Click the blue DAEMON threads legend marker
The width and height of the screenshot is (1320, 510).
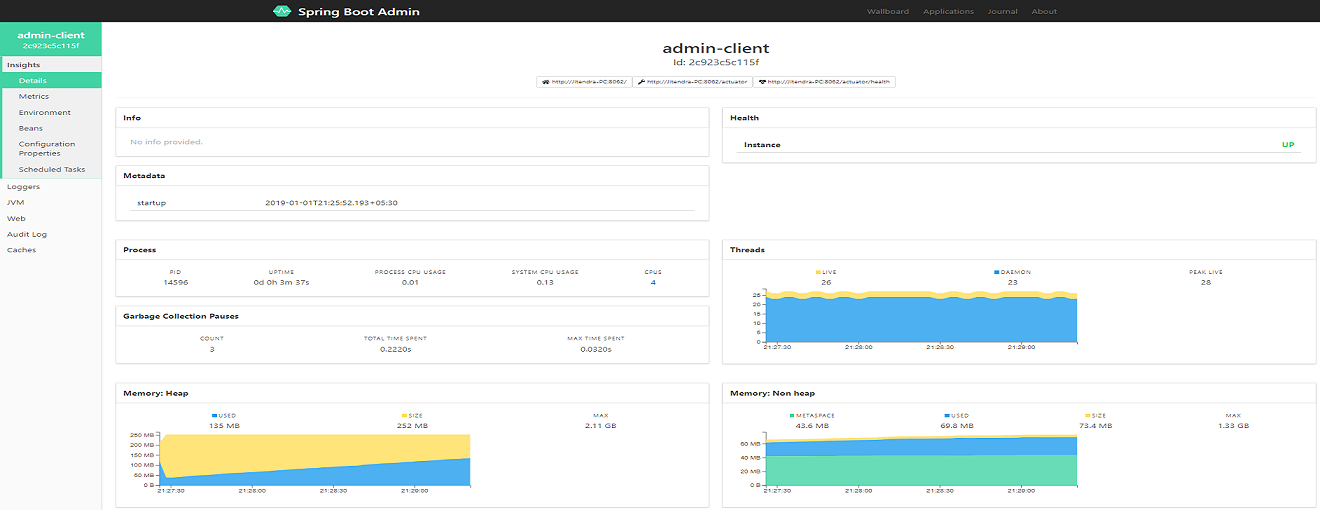click(x=997, y=272)
